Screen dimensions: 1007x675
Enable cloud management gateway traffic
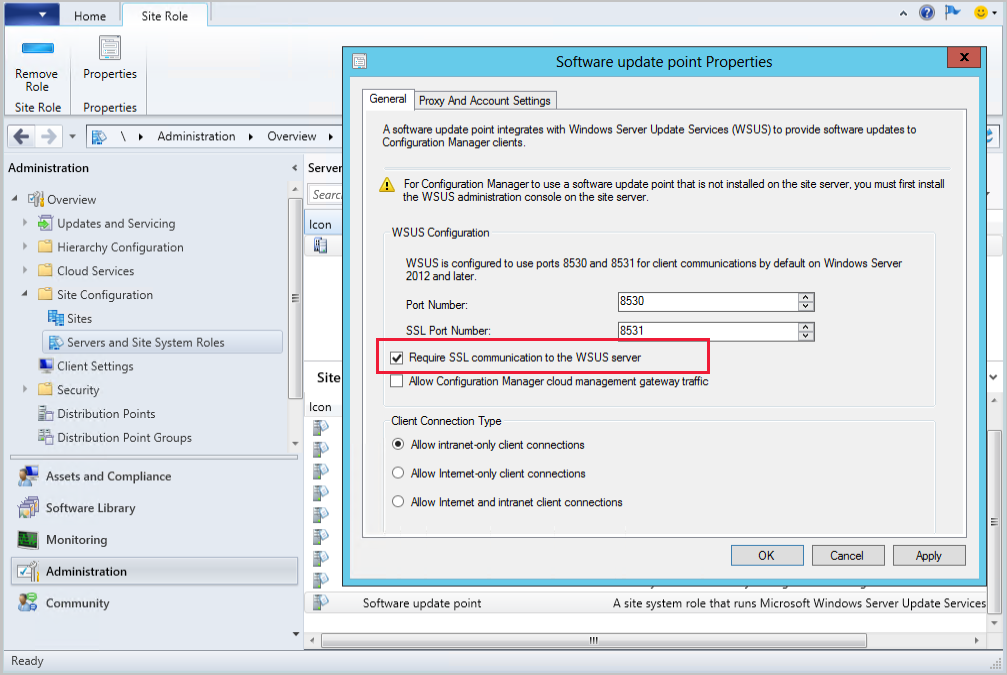click(397, 380)
